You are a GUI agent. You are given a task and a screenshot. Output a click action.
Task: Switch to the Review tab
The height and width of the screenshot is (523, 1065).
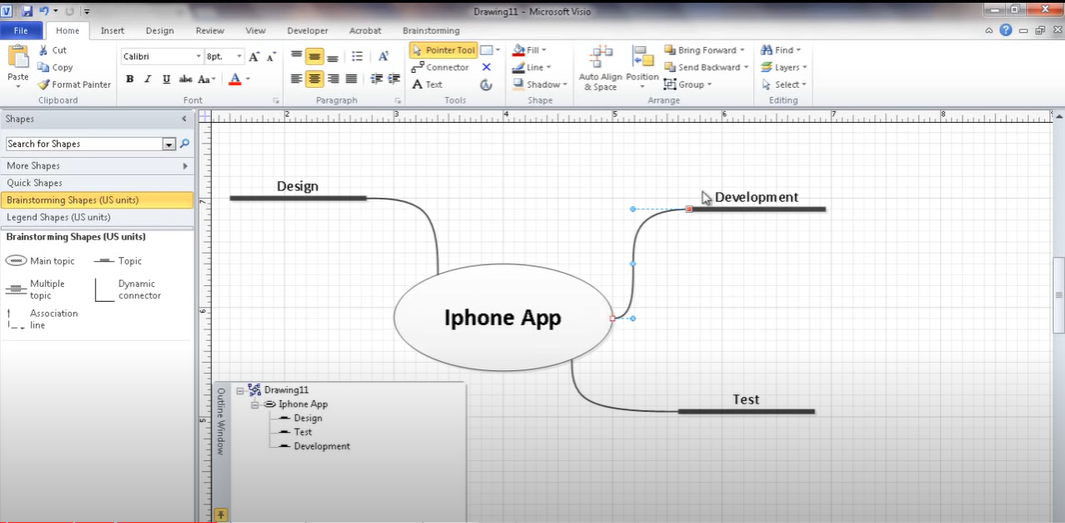(x=210, y=31)
